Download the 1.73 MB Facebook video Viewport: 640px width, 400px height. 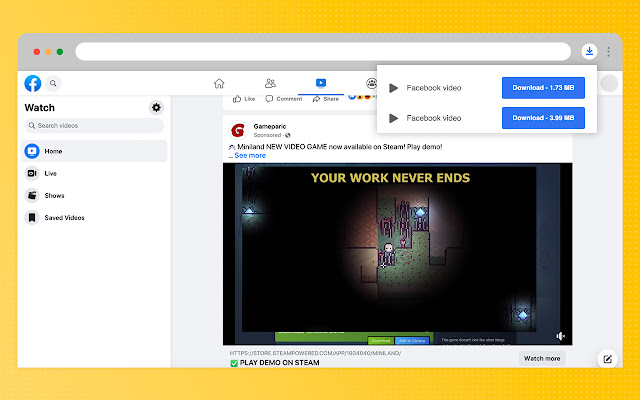coord(543,88)
